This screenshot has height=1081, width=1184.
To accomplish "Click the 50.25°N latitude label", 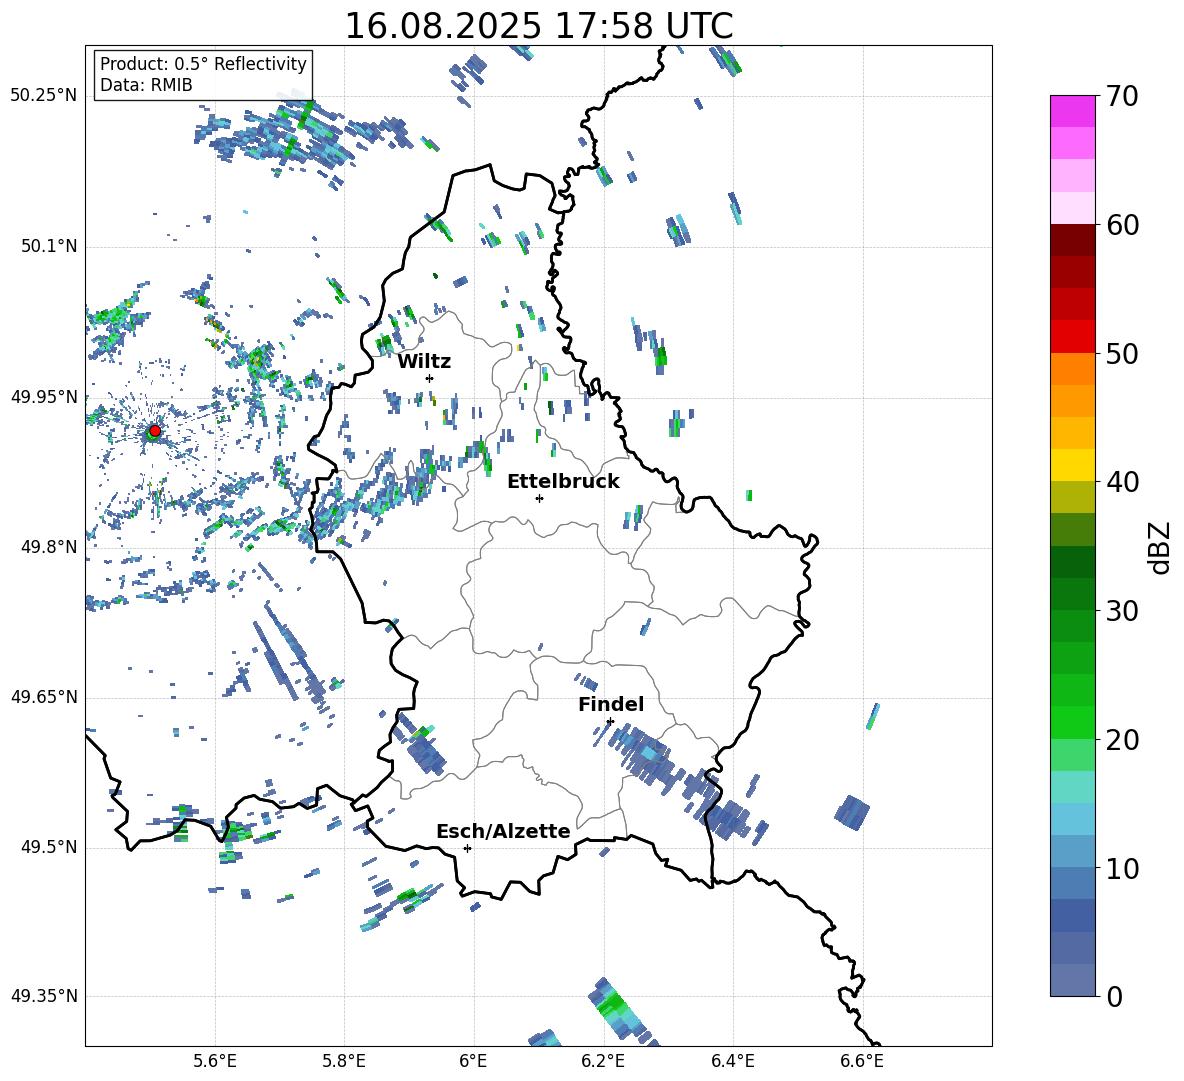I will 44,96.
